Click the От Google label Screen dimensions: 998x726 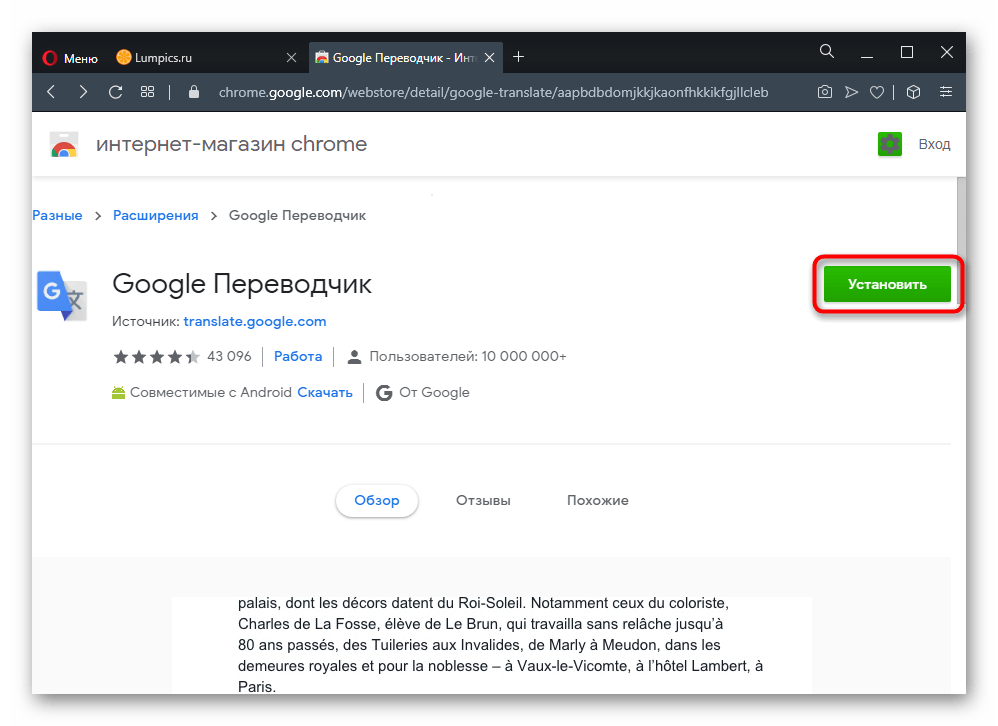click(434, 393)
